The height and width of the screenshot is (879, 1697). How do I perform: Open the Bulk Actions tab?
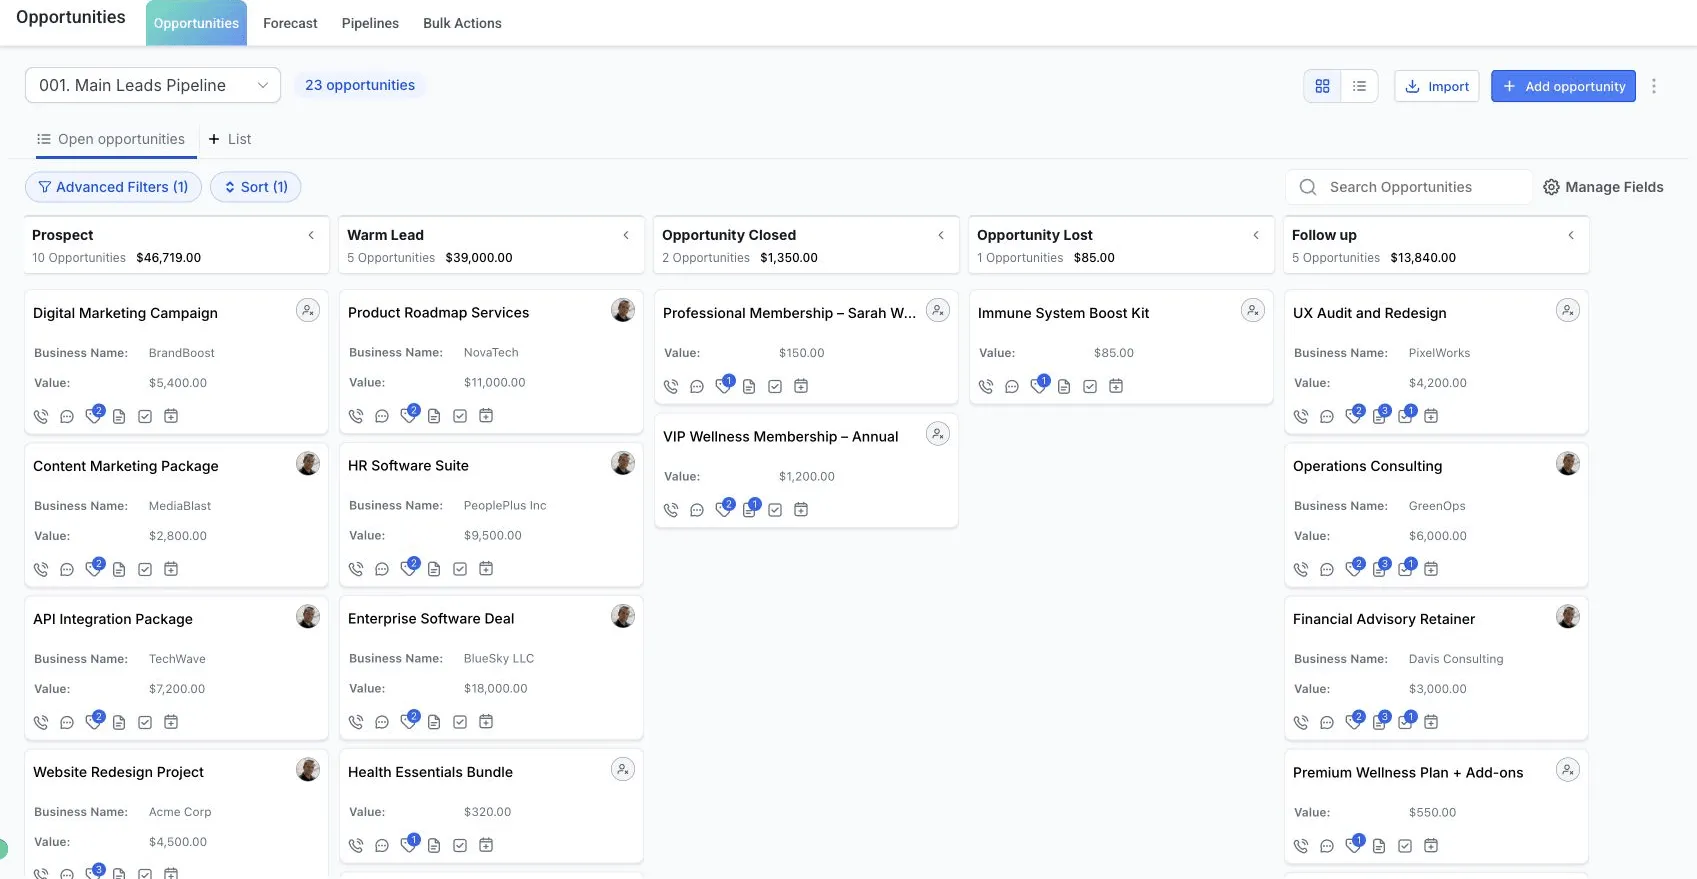(x=462, y=23)
